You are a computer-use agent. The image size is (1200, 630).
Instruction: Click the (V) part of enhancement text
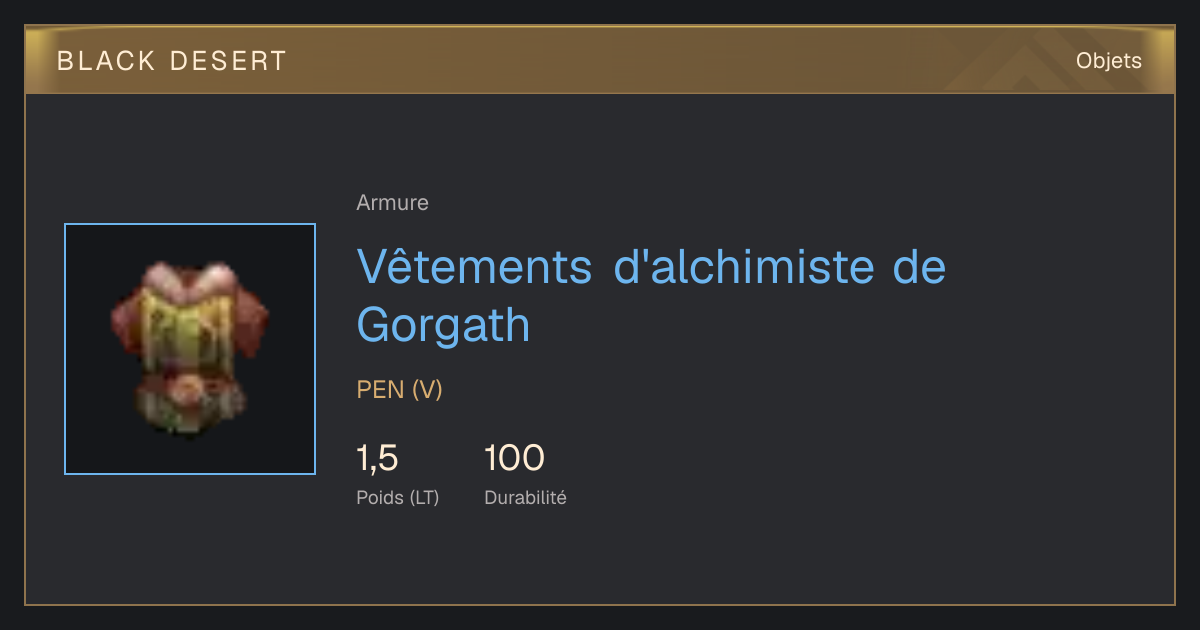click(427, 390)
